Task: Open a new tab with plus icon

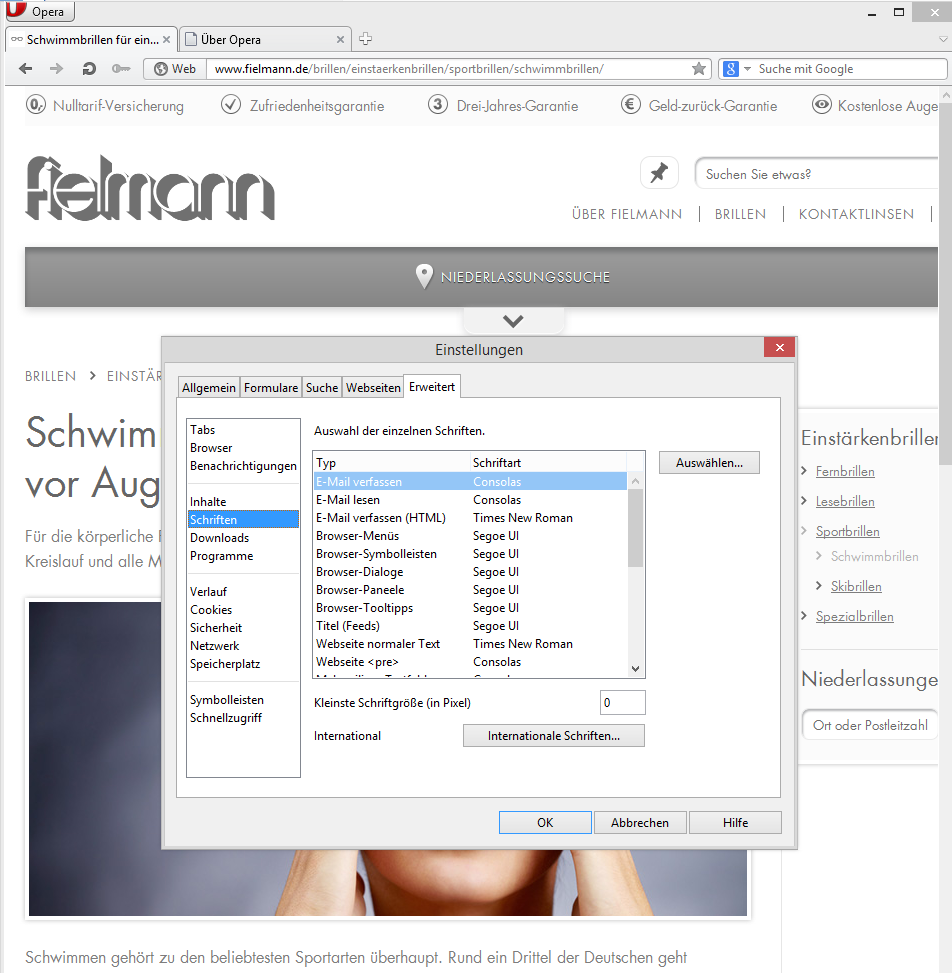Action: pos(366,38)
